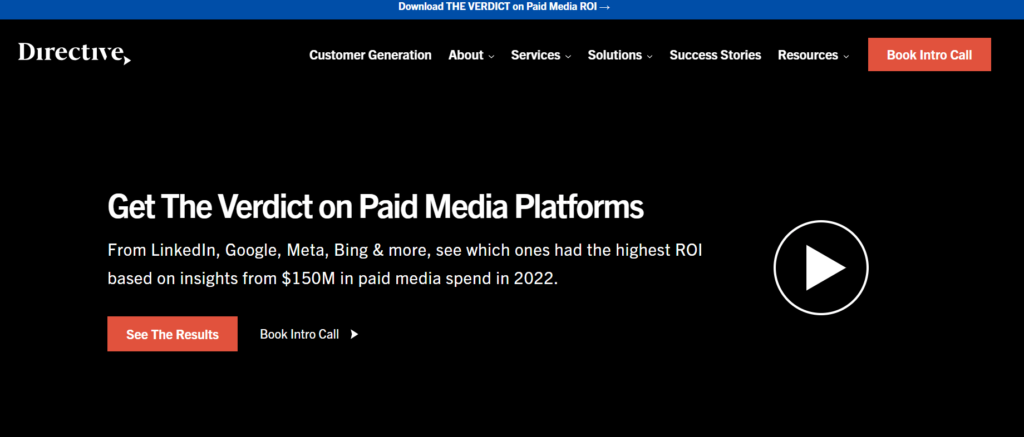Open the Services menu
The width and height of the screenshot is (1024, 437).
(x=536, y=56)
